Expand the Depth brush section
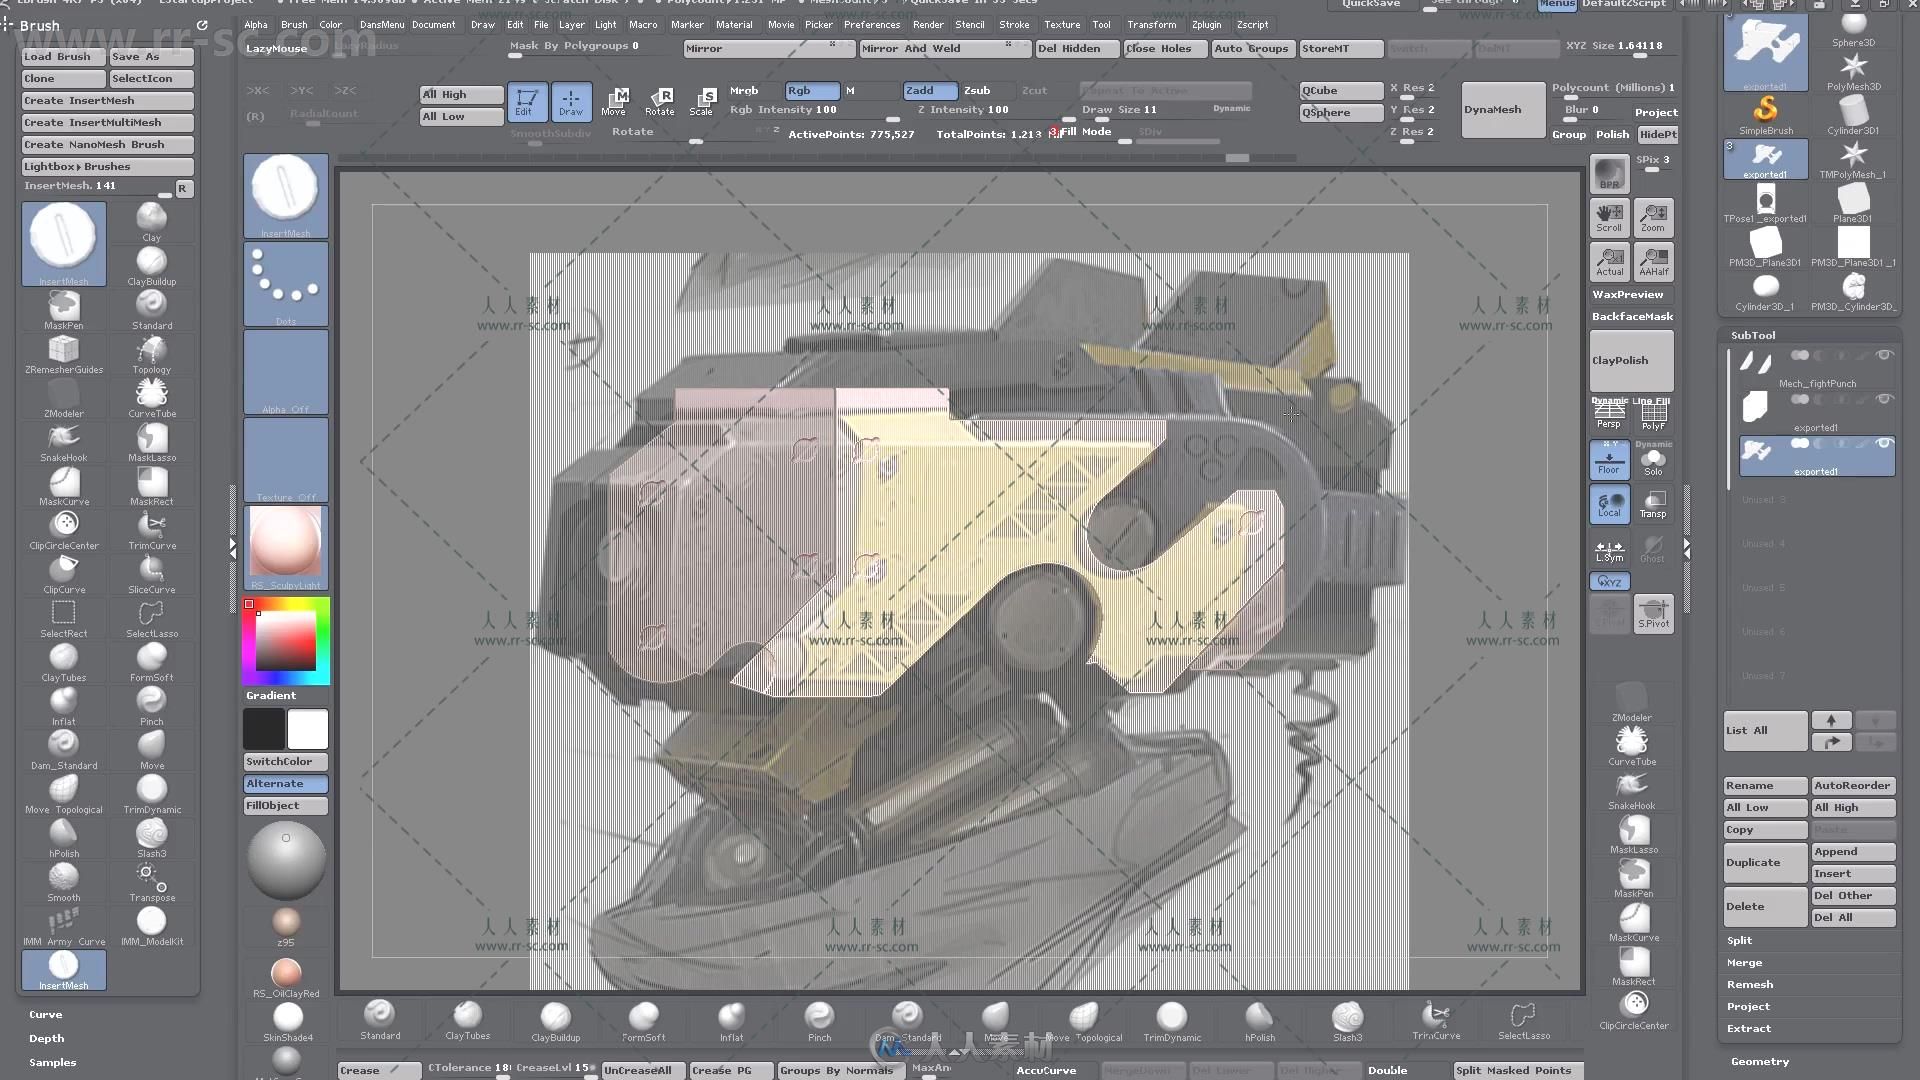This screenshot has height=1080, width=1920. point(46,1038)
